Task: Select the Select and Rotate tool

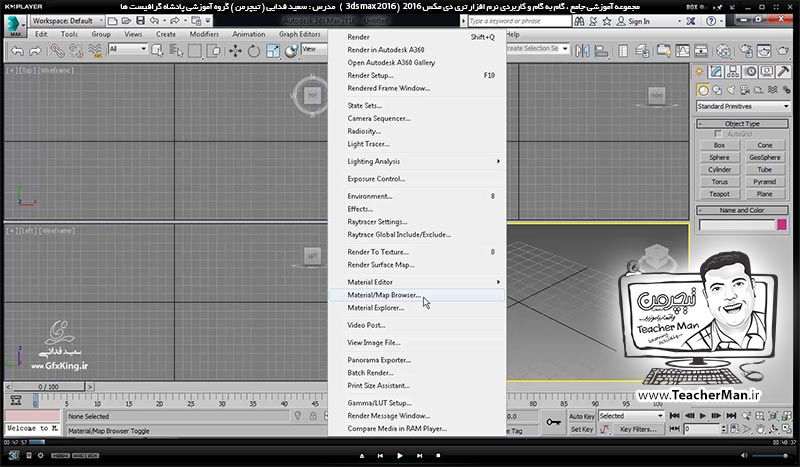Action: [254, 51]
